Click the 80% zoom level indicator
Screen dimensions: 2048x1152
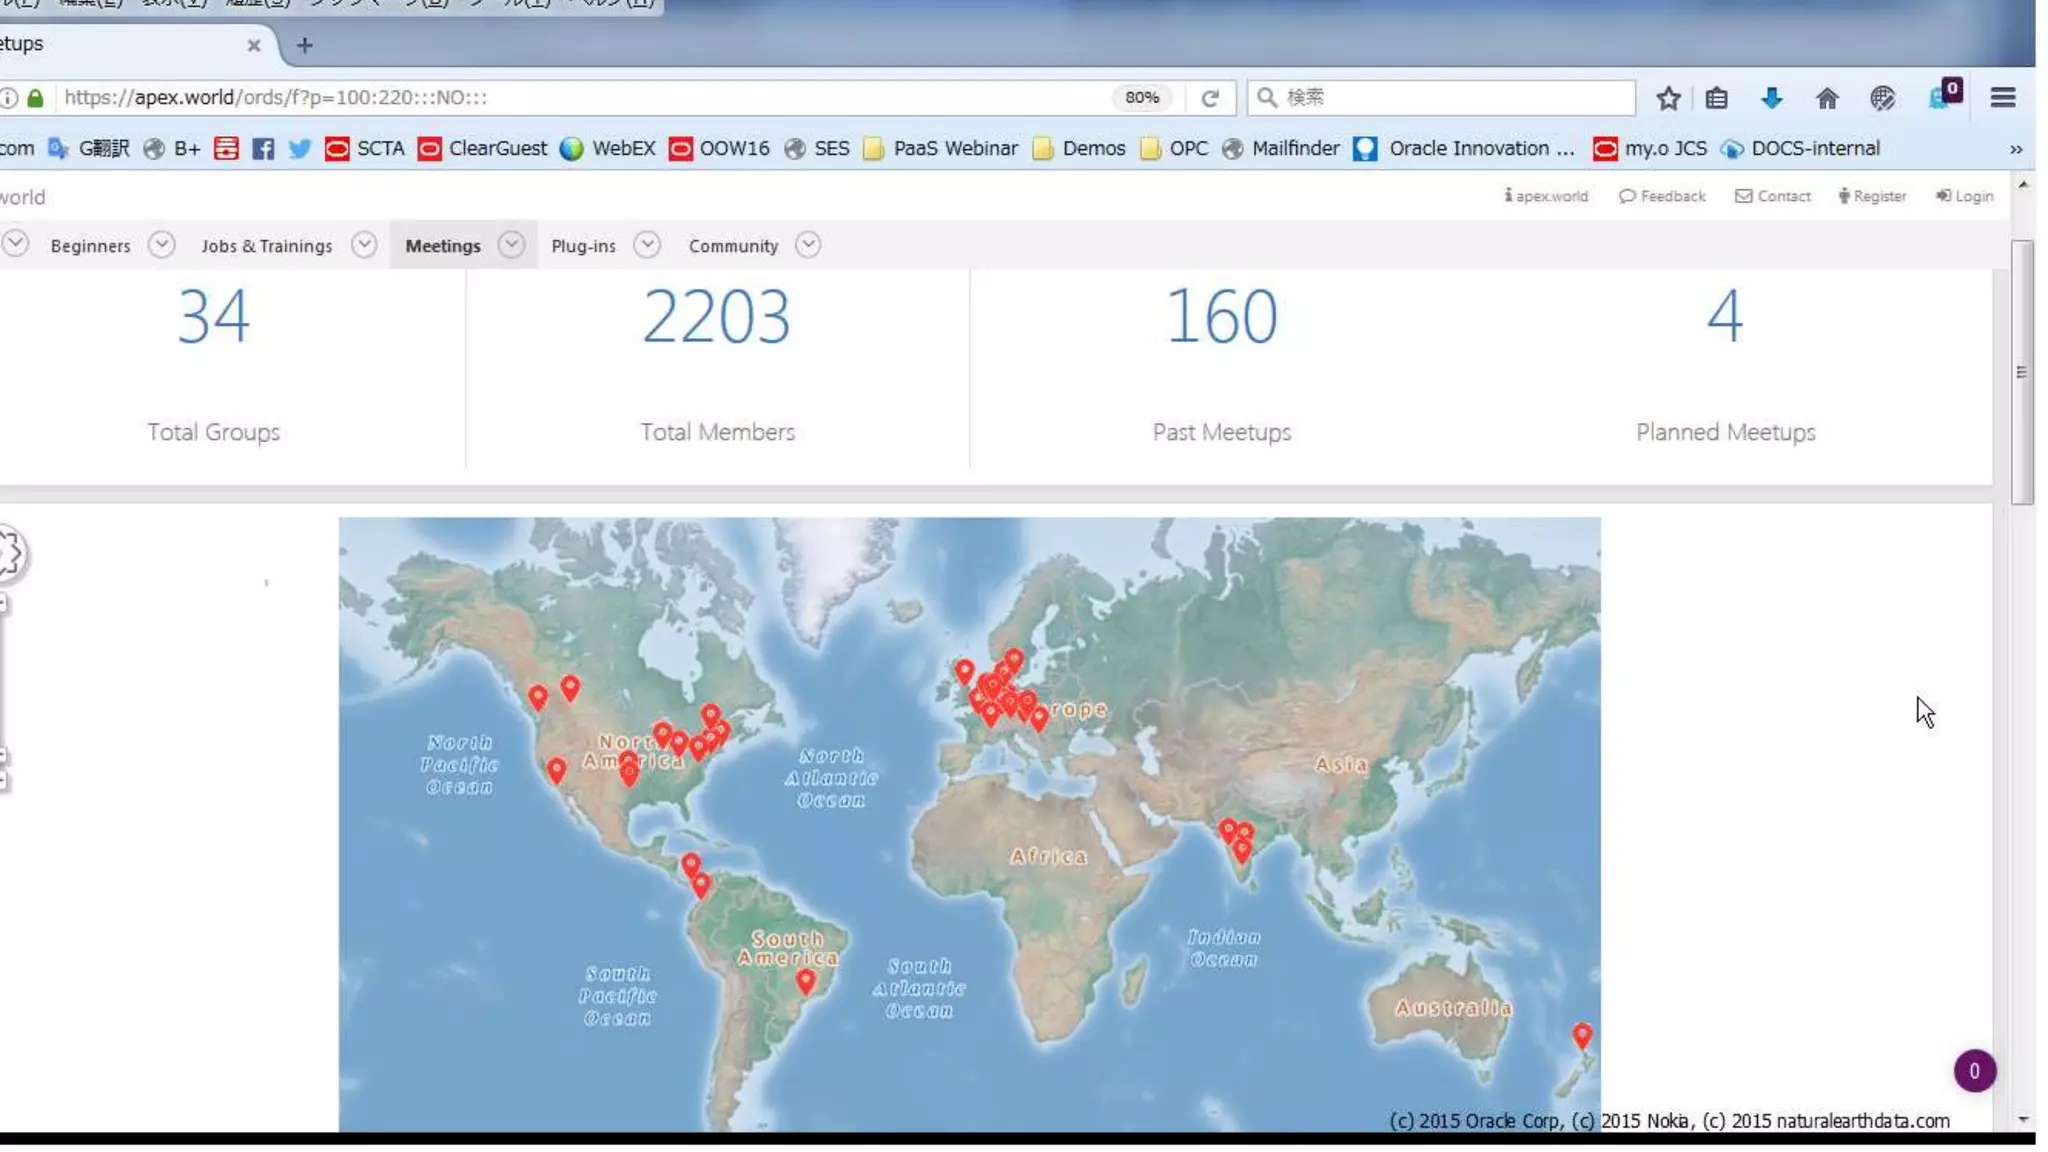(x=1141, y=98)
